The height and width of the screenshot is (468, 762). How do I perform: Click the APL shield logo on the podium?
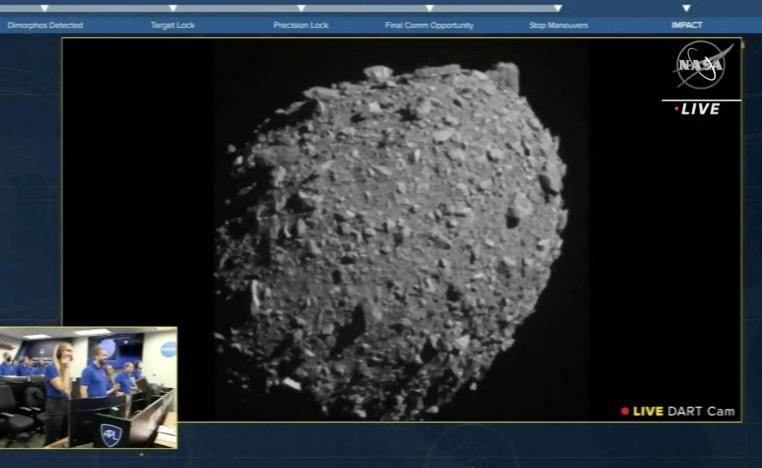point(110,435)
